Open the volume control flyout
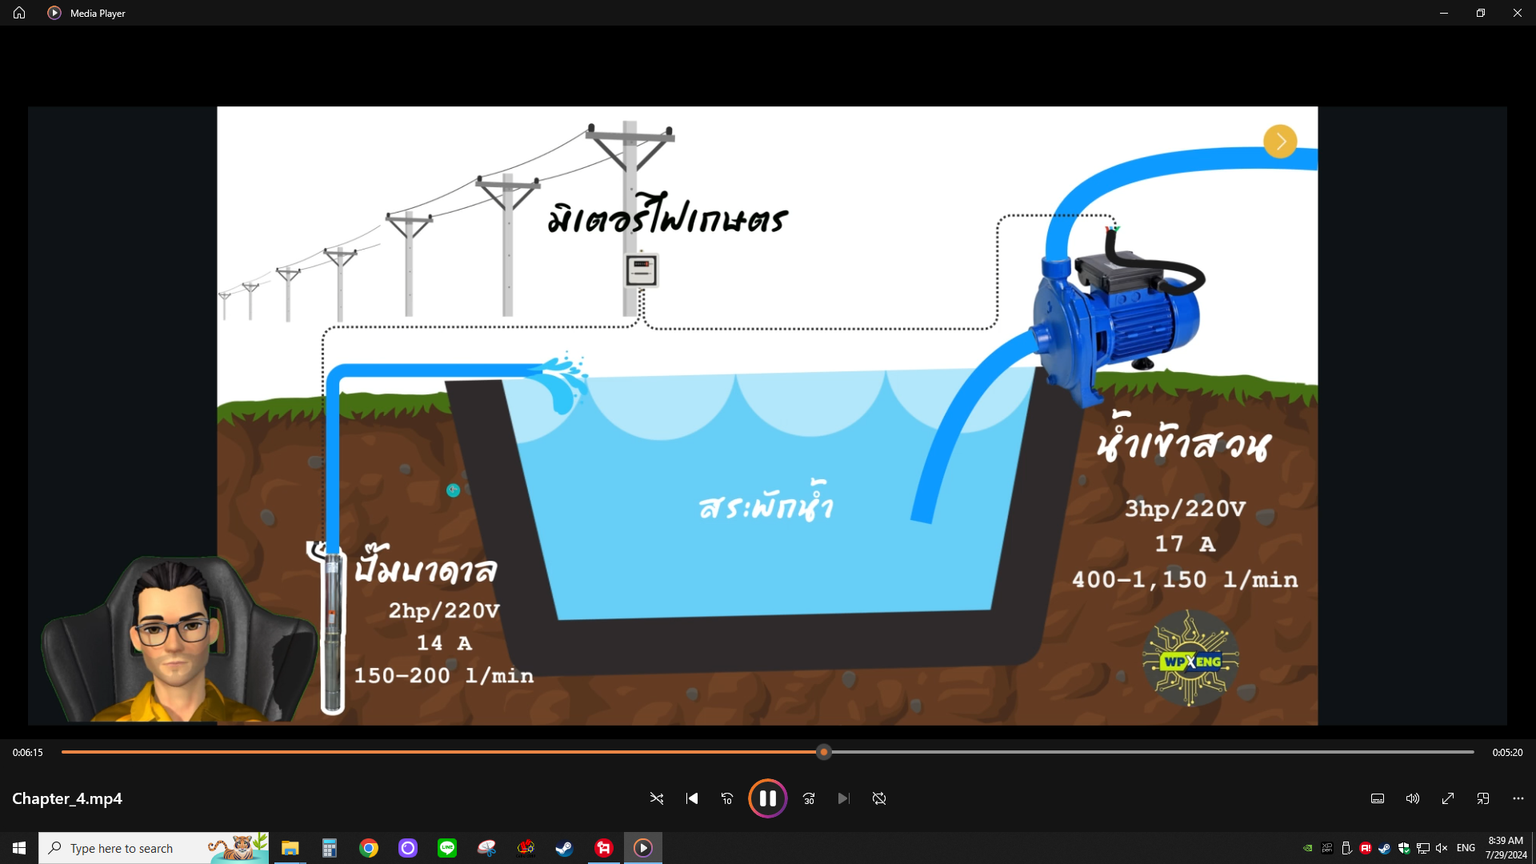The width and height of the screenshot is (1536, 864). point(1412,798)
